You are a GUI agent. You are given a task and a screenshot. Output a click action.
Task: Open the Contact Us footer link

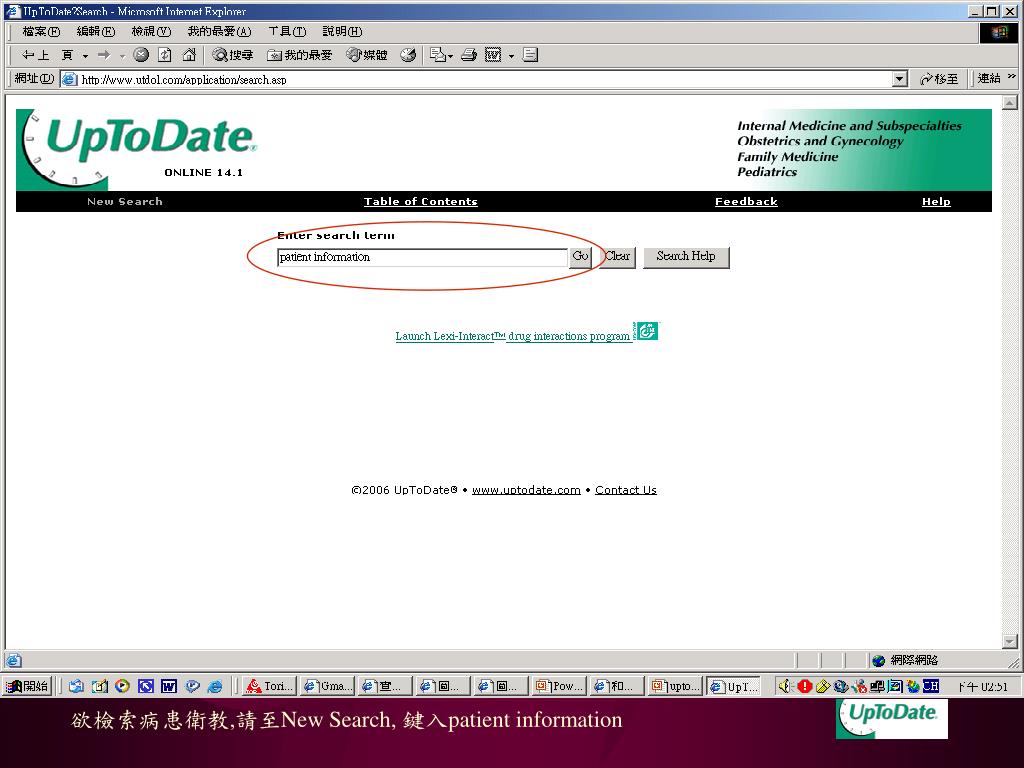pos(626,490)
